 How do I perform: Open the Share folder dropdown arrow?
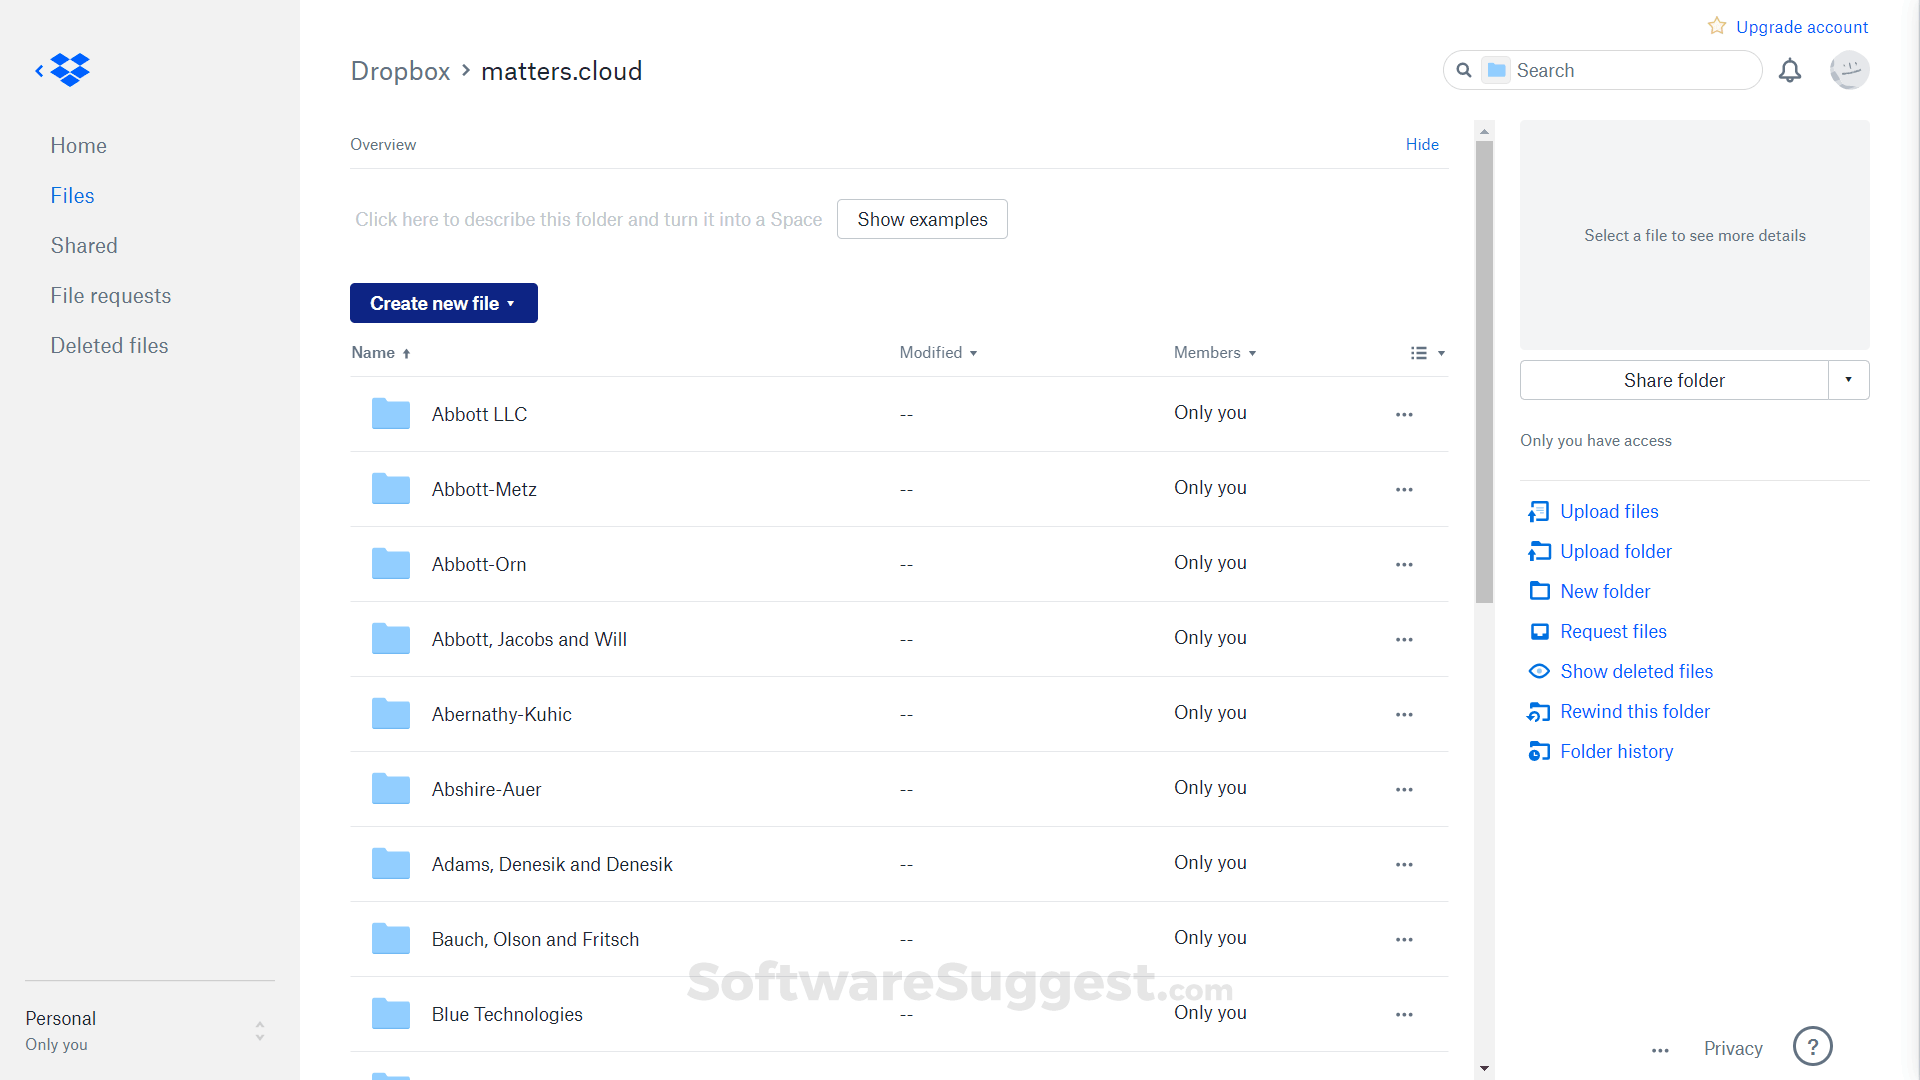click(x=1848, y=380)
